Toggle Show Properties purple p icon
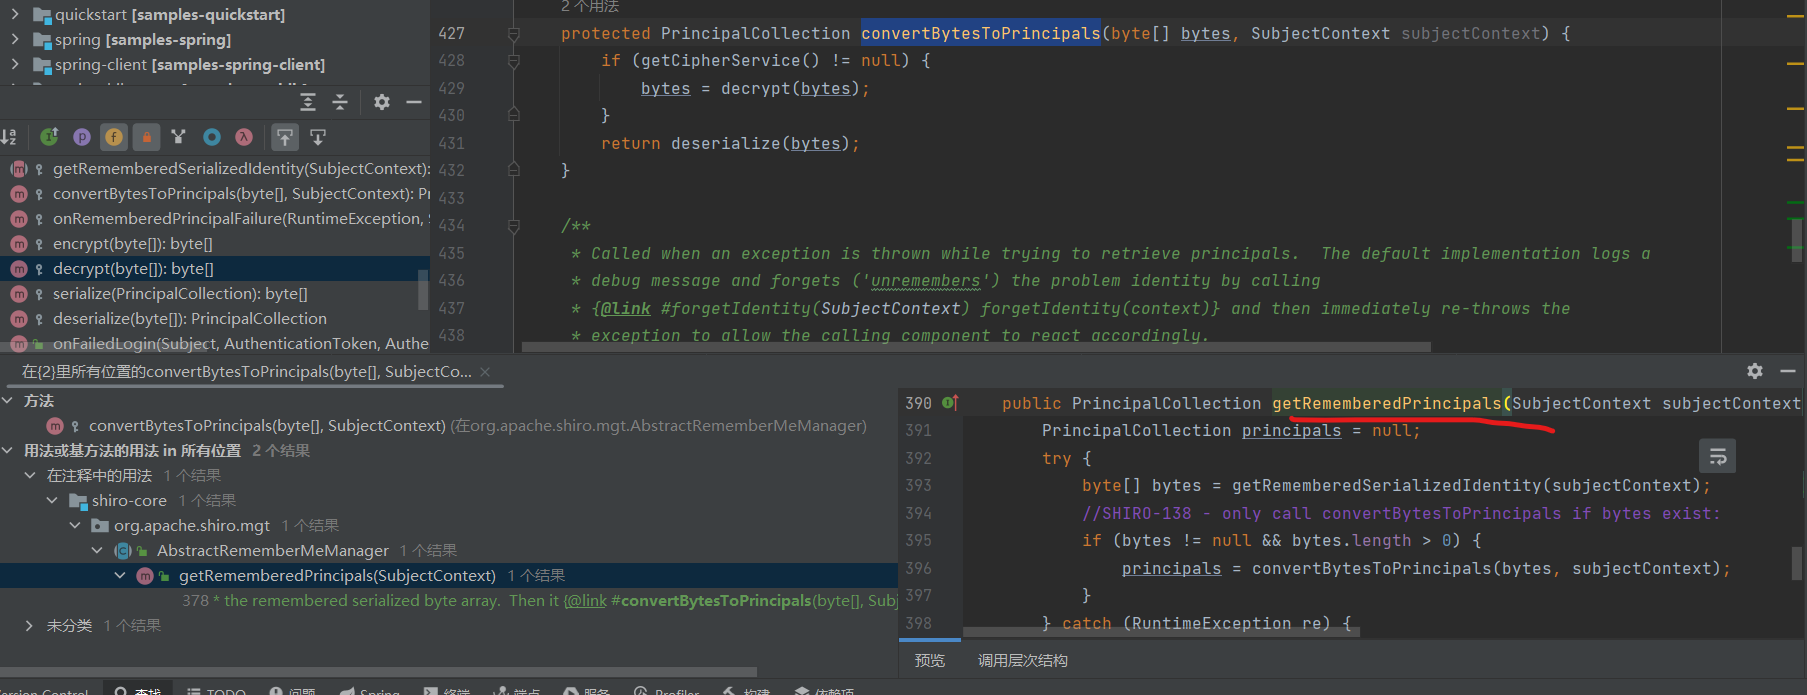The height and width of the screenshot is (695, 1807). (82, 137)
